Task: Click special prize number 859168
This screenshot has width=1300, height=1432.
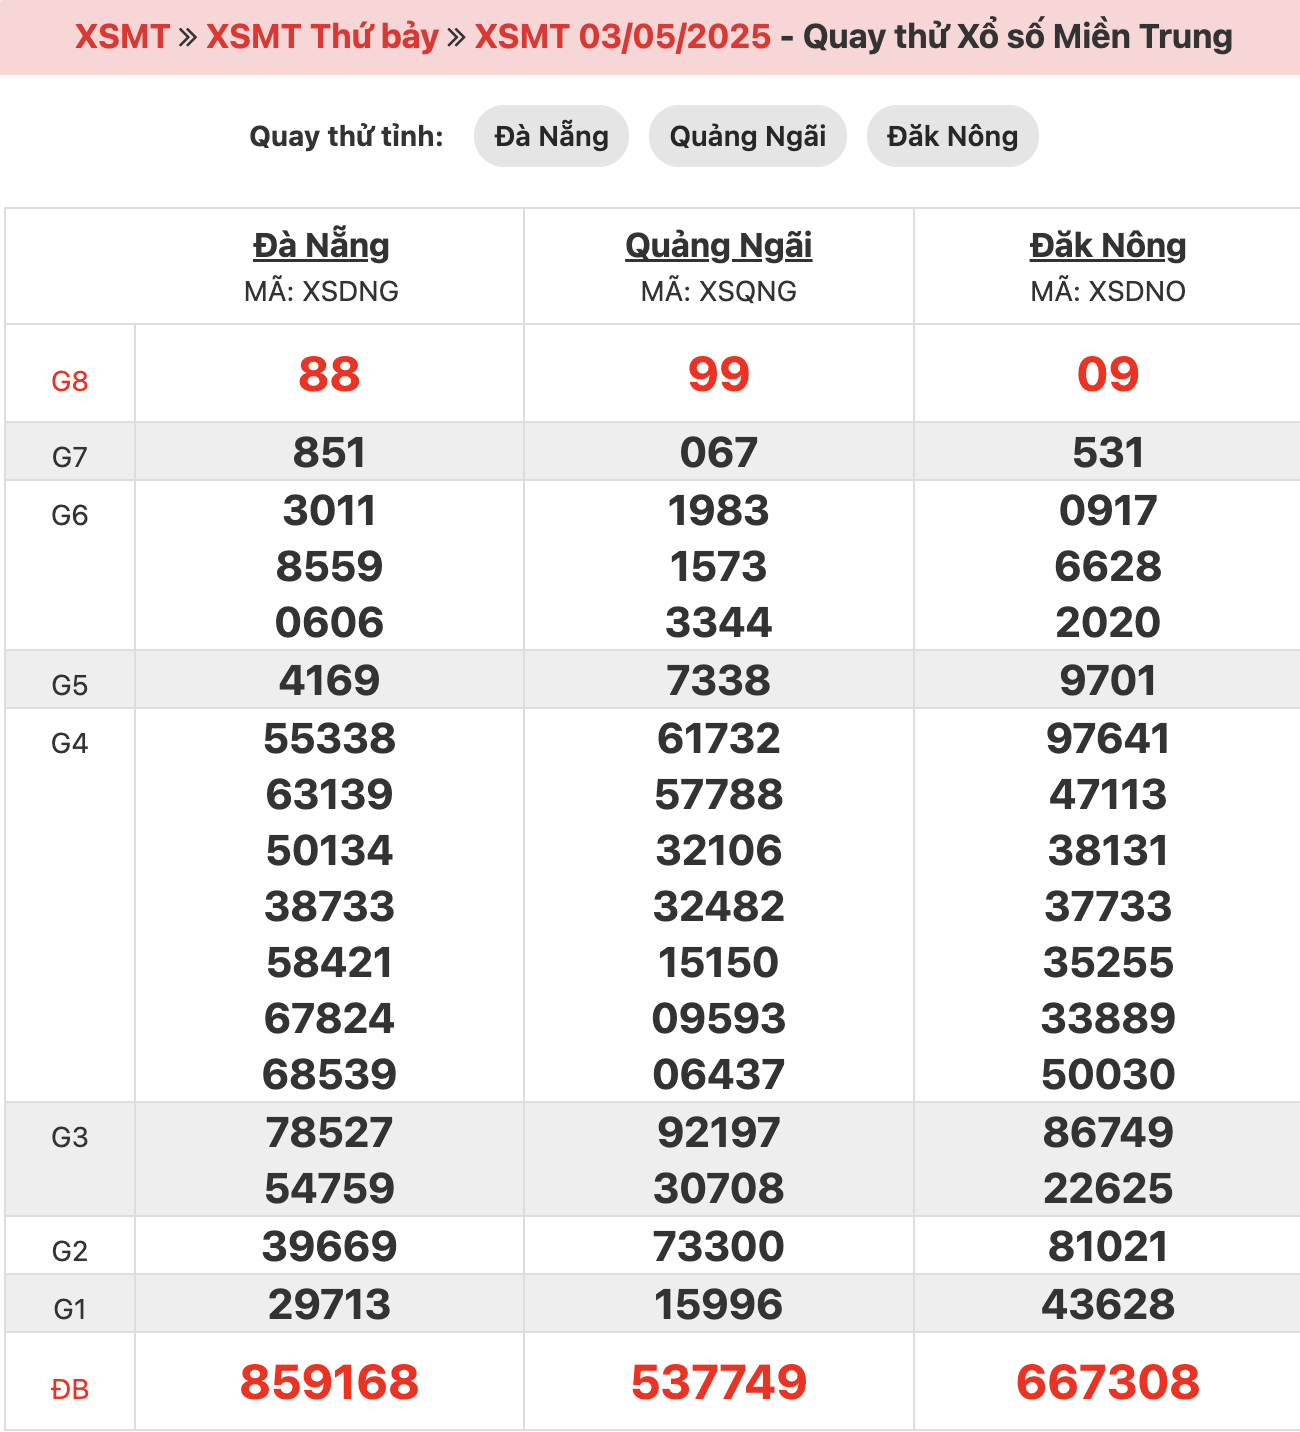Action: point(329,1382)
